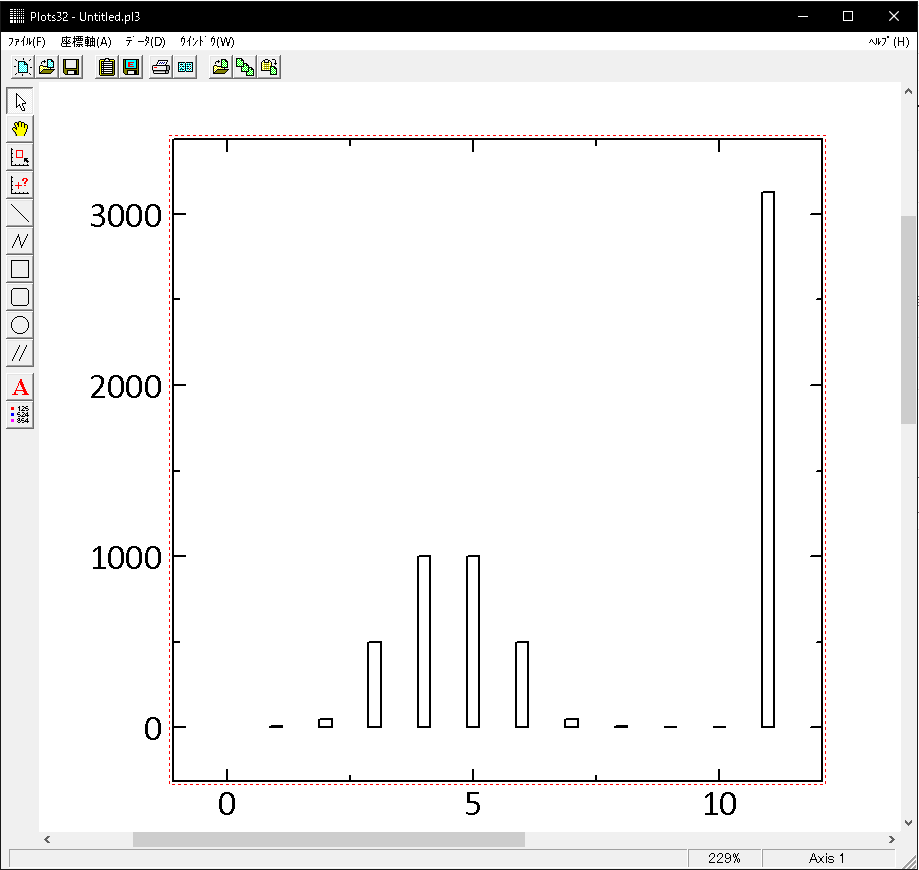Click the bar at x=4 on the chart
This screenshot has height=870, width=919.
click(x=424, y=641)
